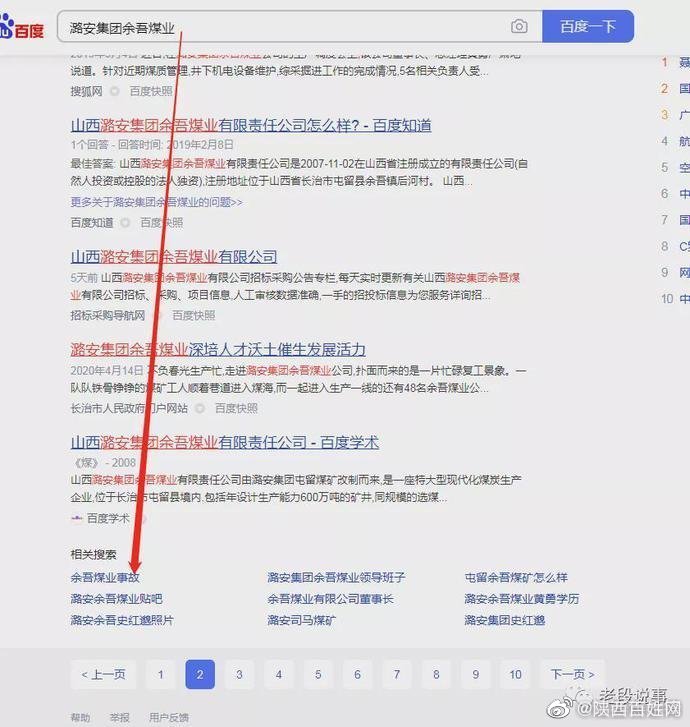This screenshot has width=690, height=727.
Task: Click the 百度学术 source label
Action: click(108, 518)
